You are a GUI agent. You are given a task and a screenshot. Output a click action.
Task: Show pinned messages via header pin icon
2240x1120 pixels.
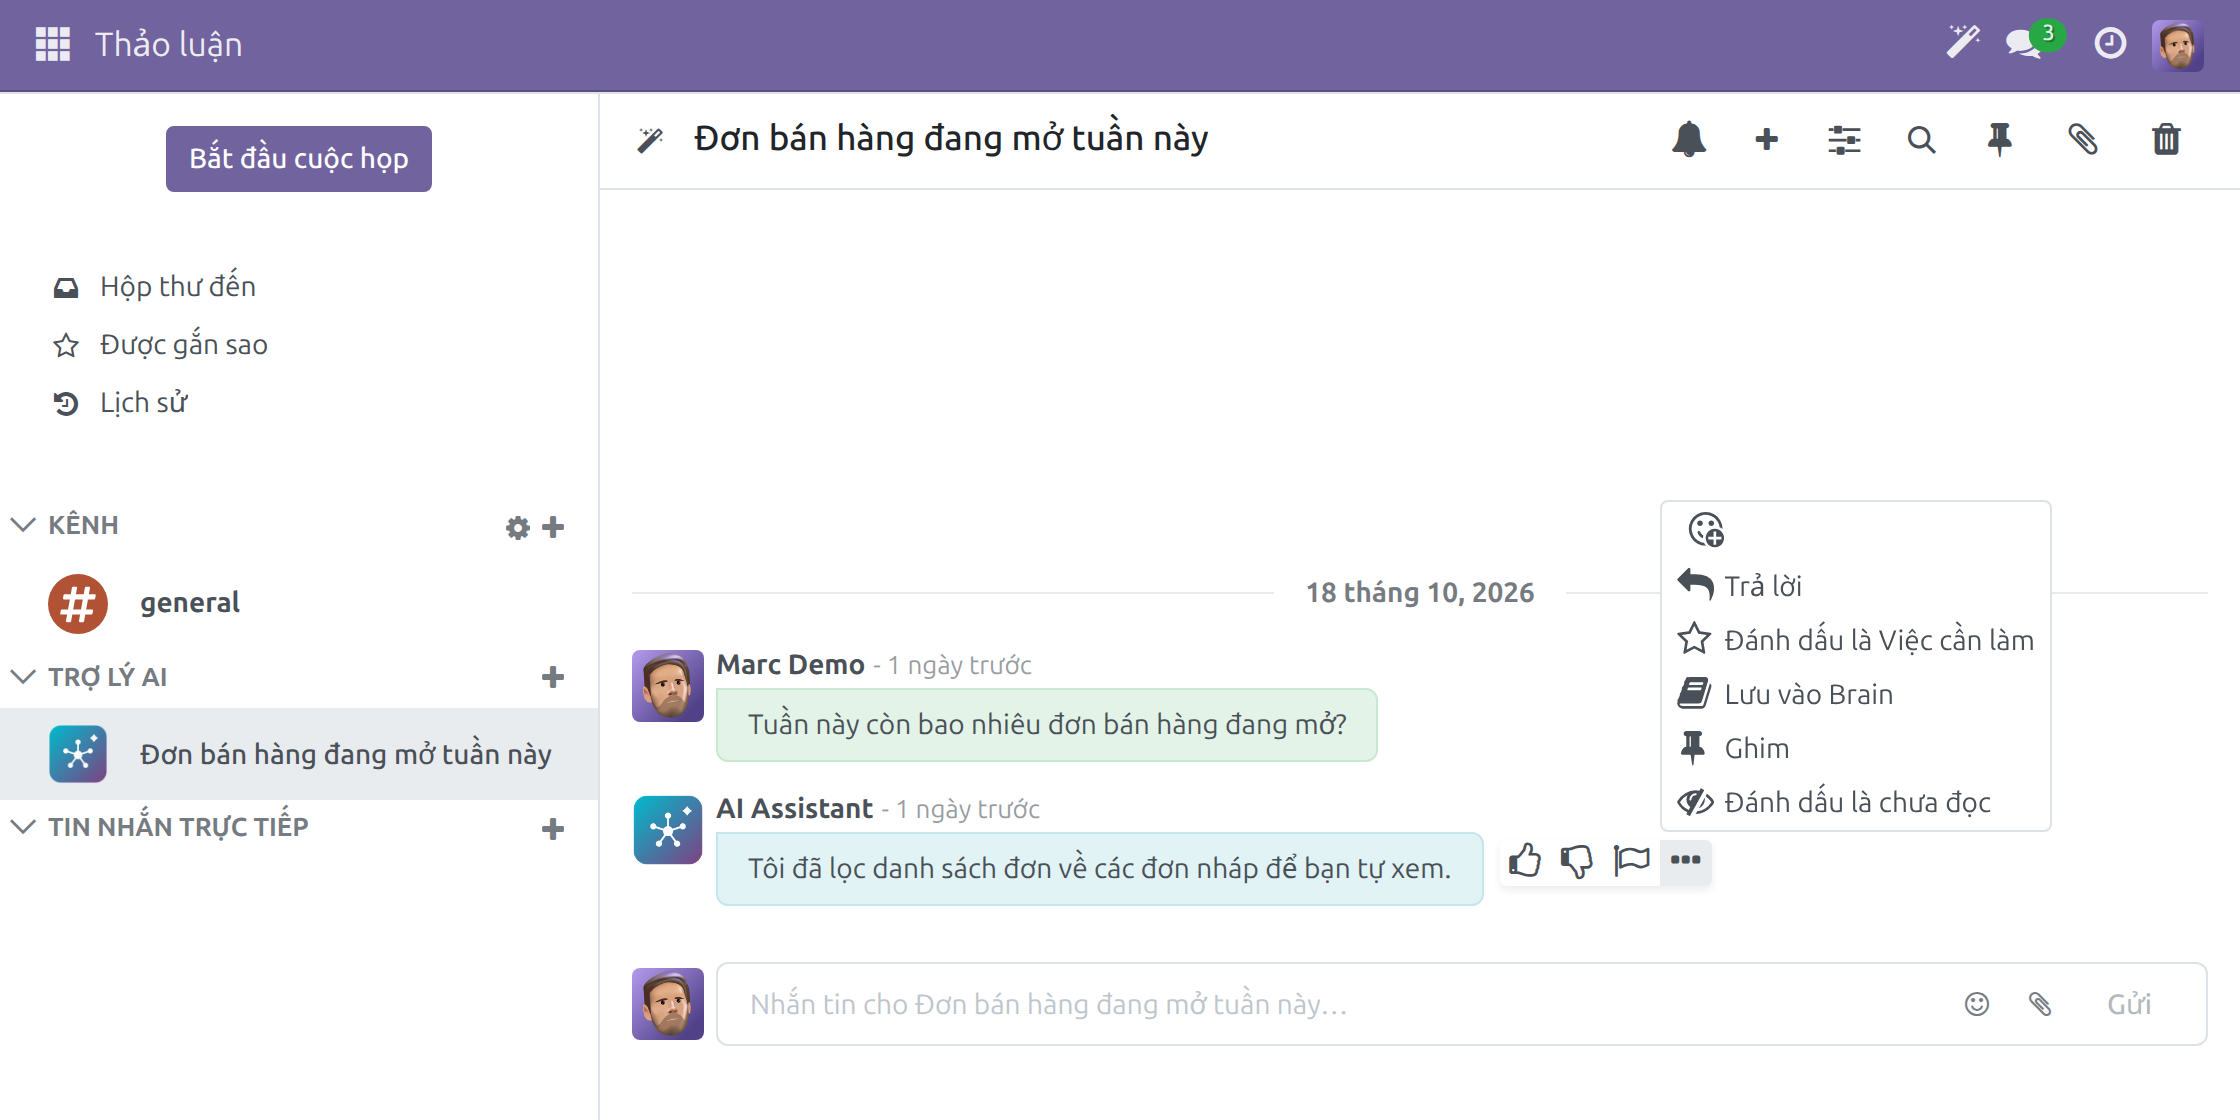(1999, 139)
